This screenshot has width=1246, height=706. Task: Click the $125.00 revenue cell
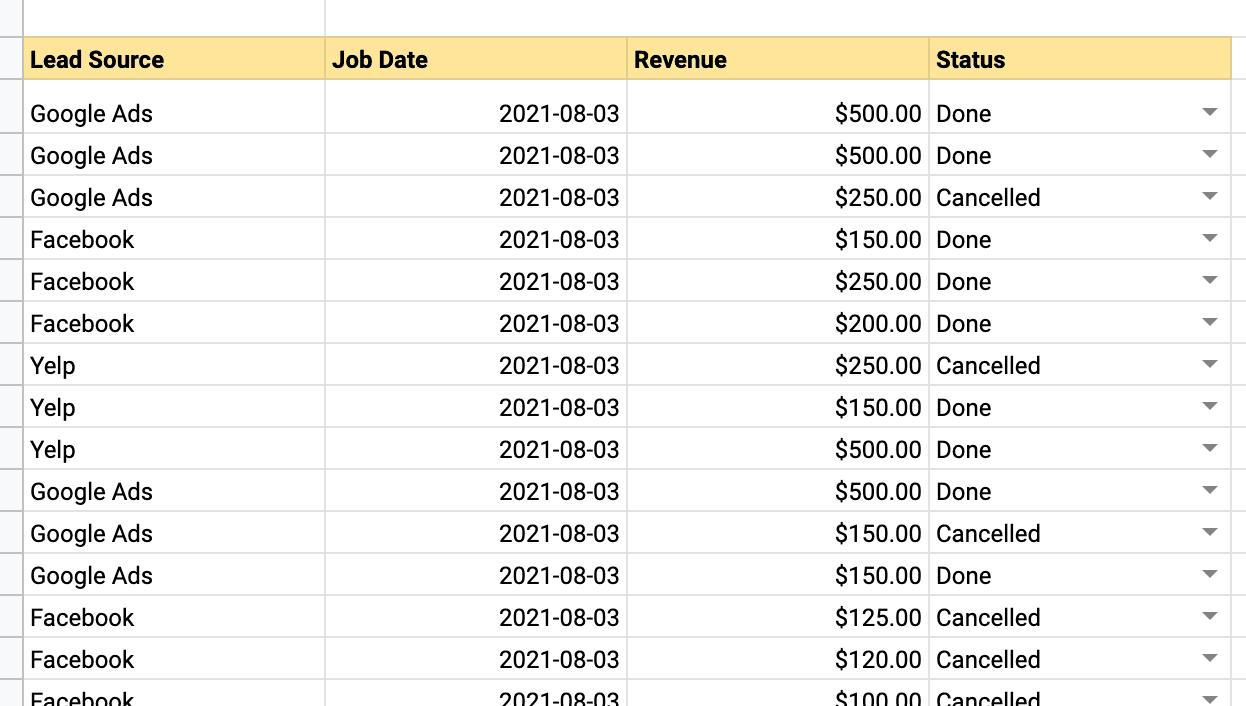click(778, 617)
